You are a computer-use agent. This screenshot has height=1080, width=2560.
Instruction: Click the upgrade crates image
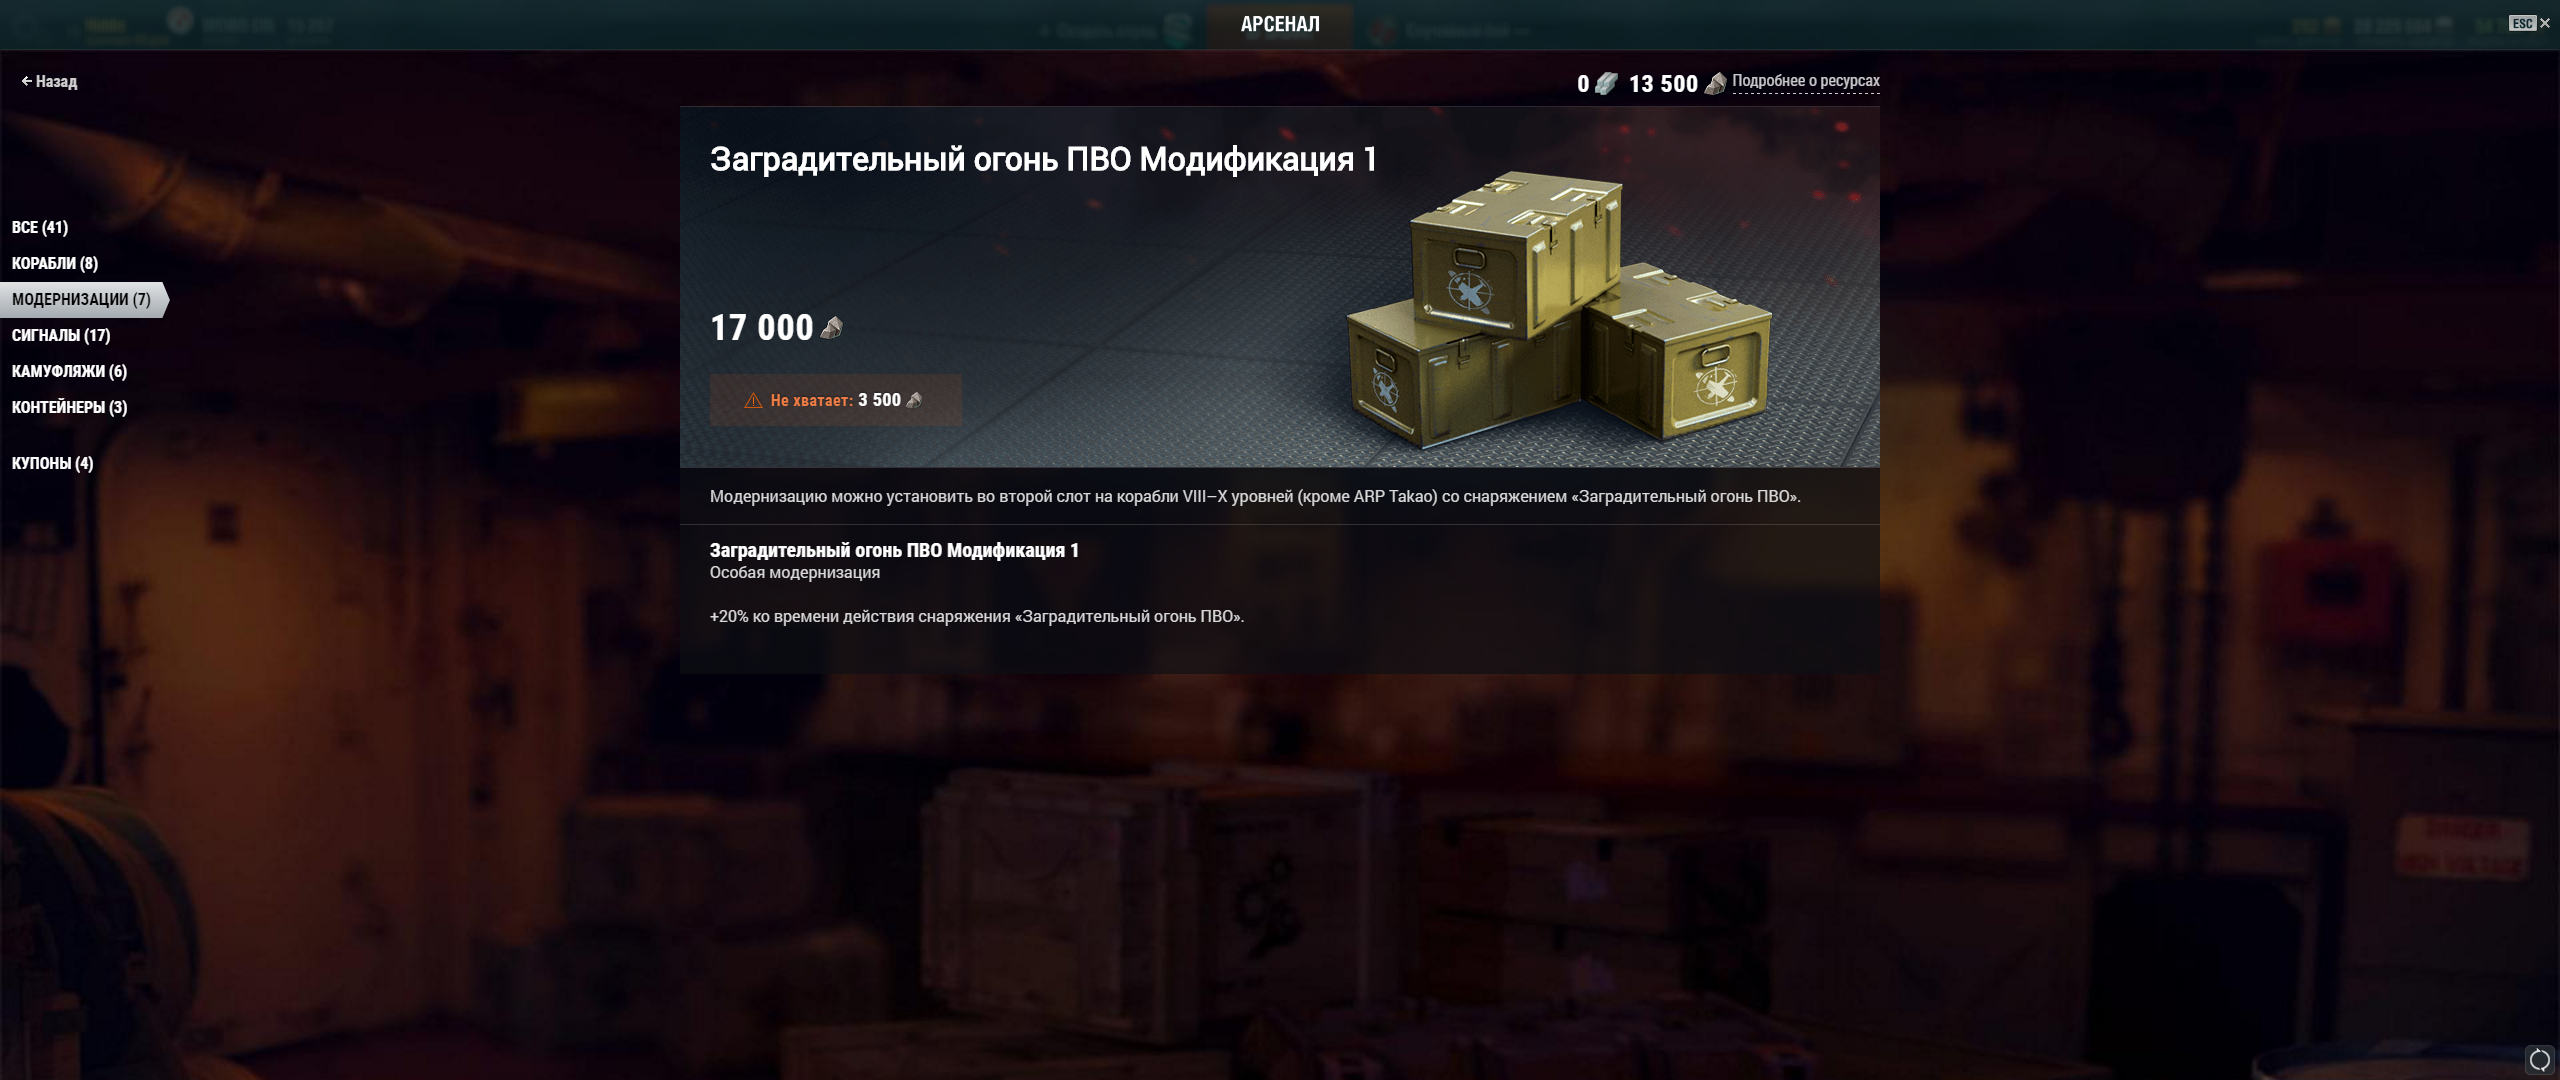tap(1560, 310)
